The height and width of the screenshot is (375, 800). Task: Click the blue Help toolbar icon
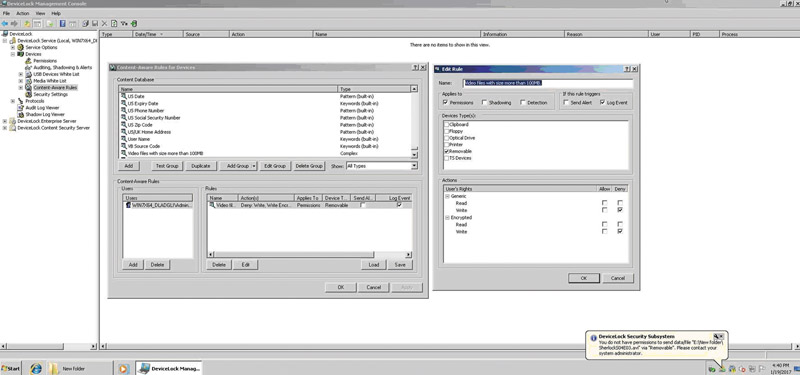63,23
